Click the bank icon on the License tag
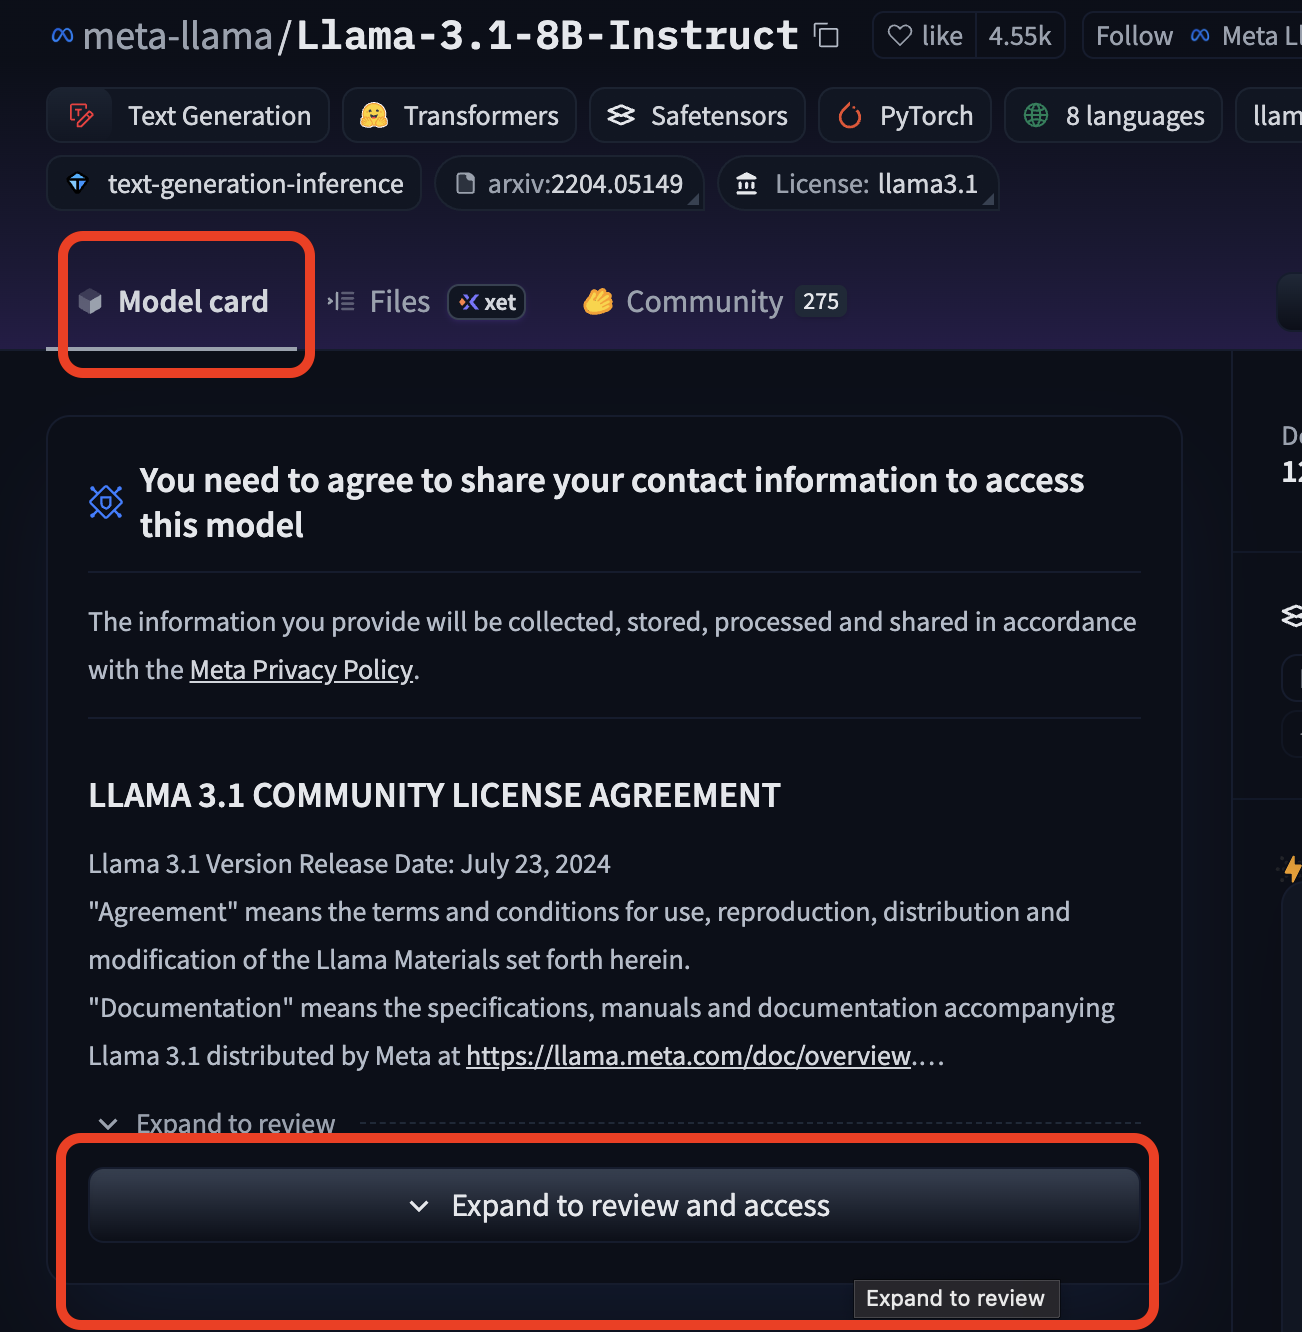 746,183
